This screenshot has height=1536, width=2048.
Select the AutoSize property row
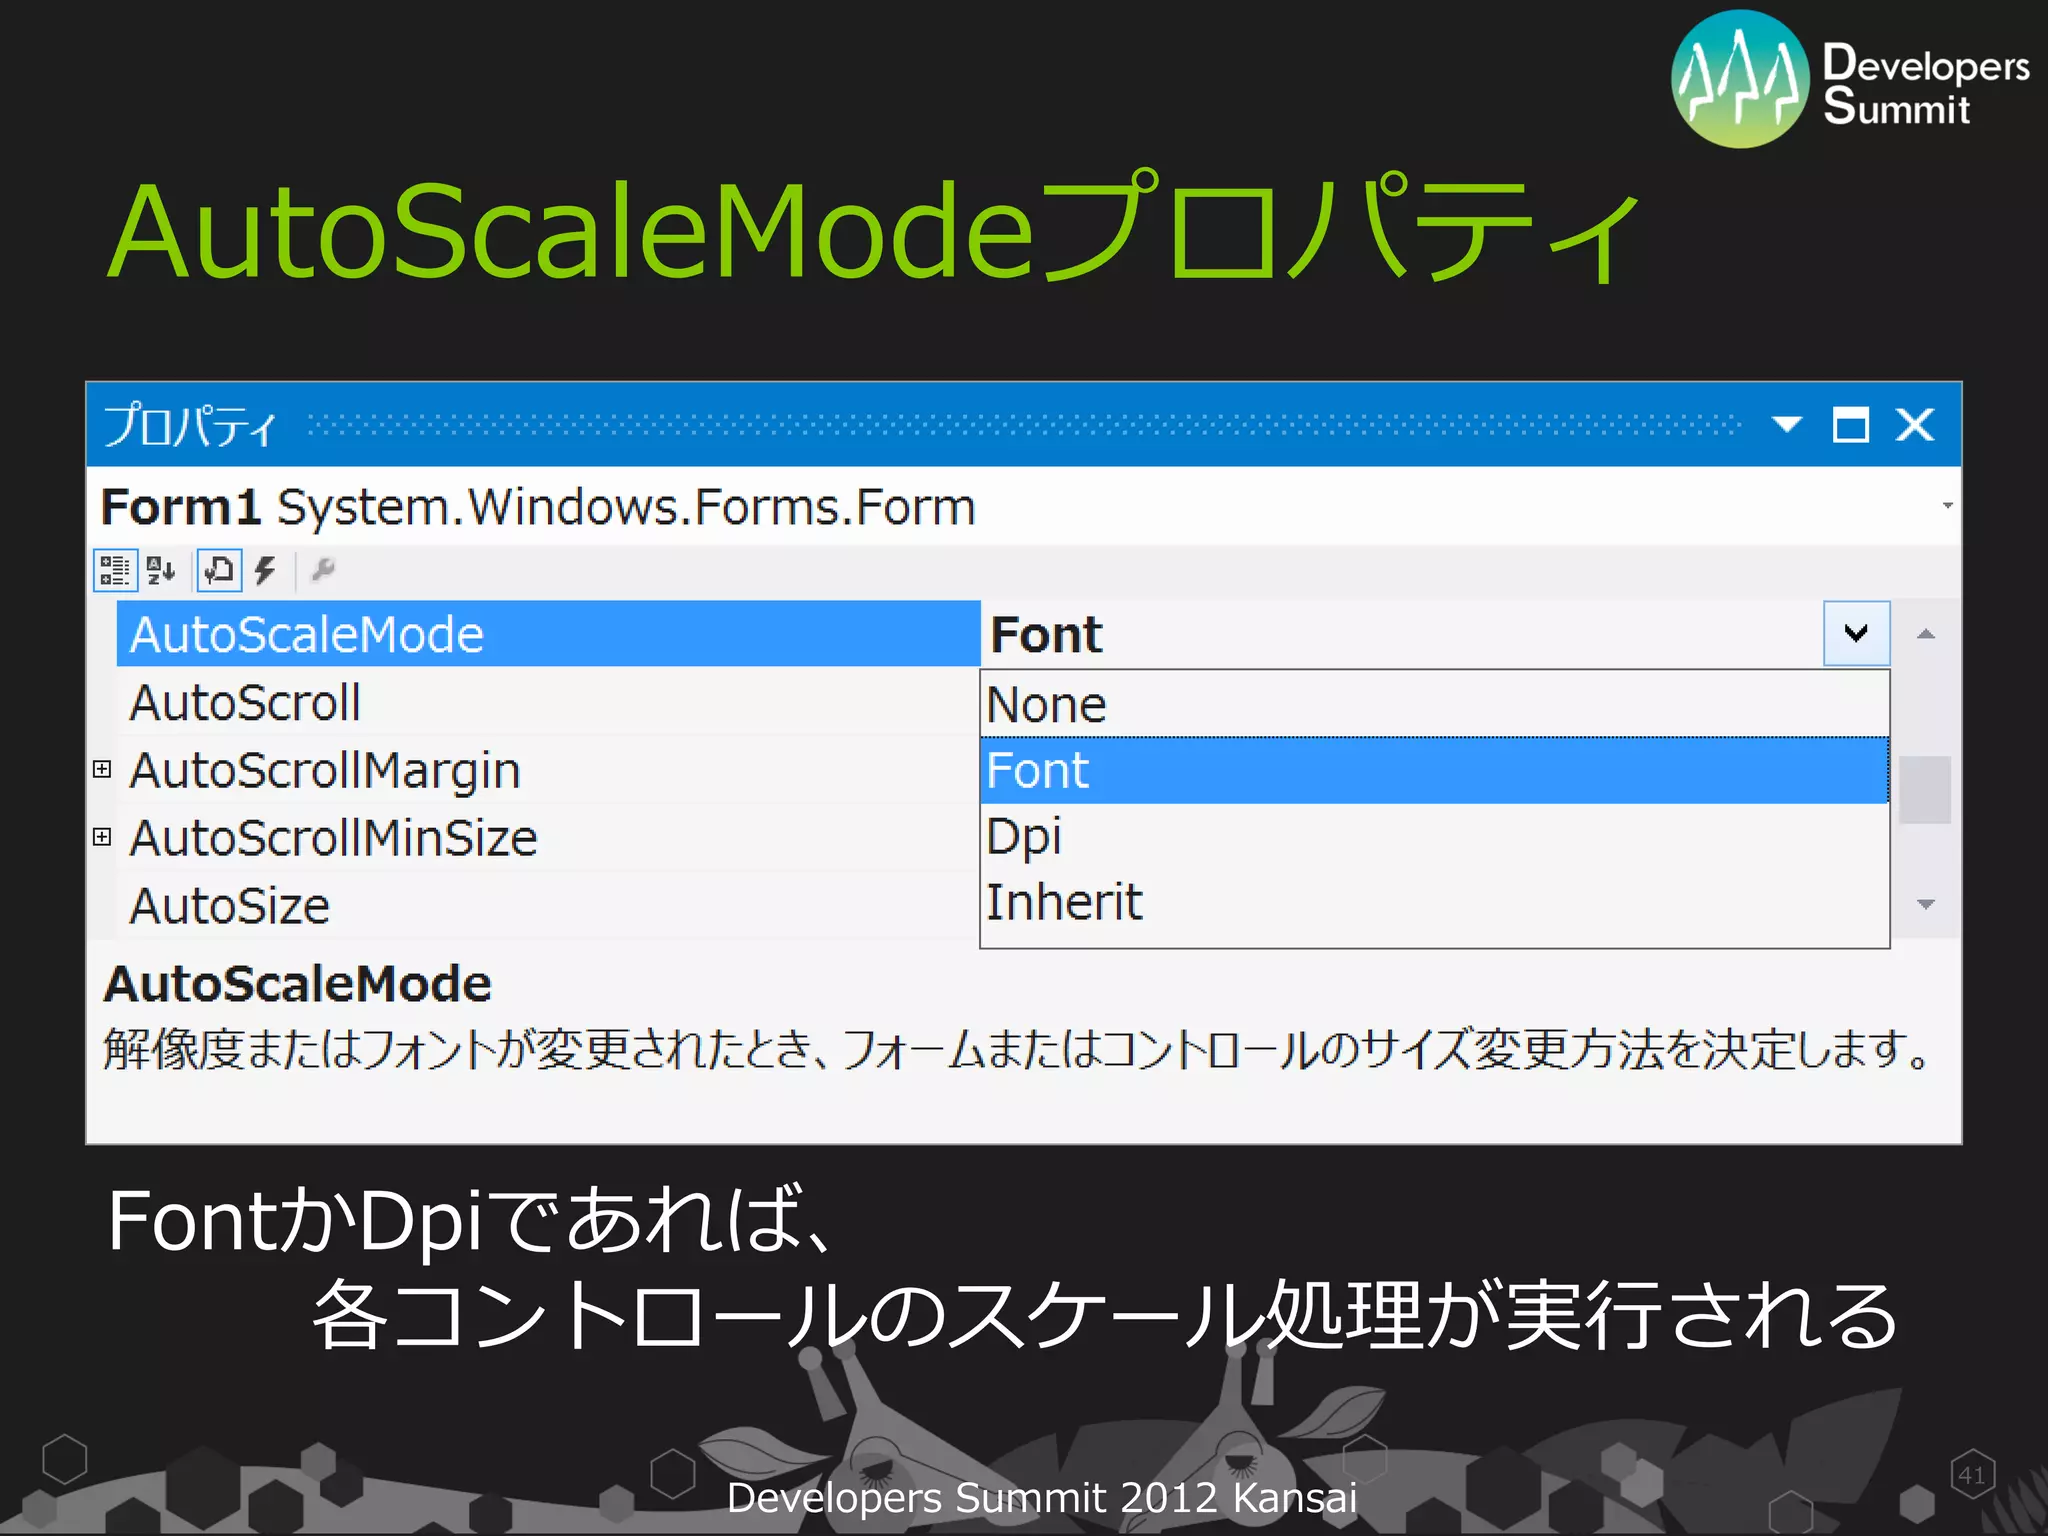pyautogui.click(x=548, y=906)
